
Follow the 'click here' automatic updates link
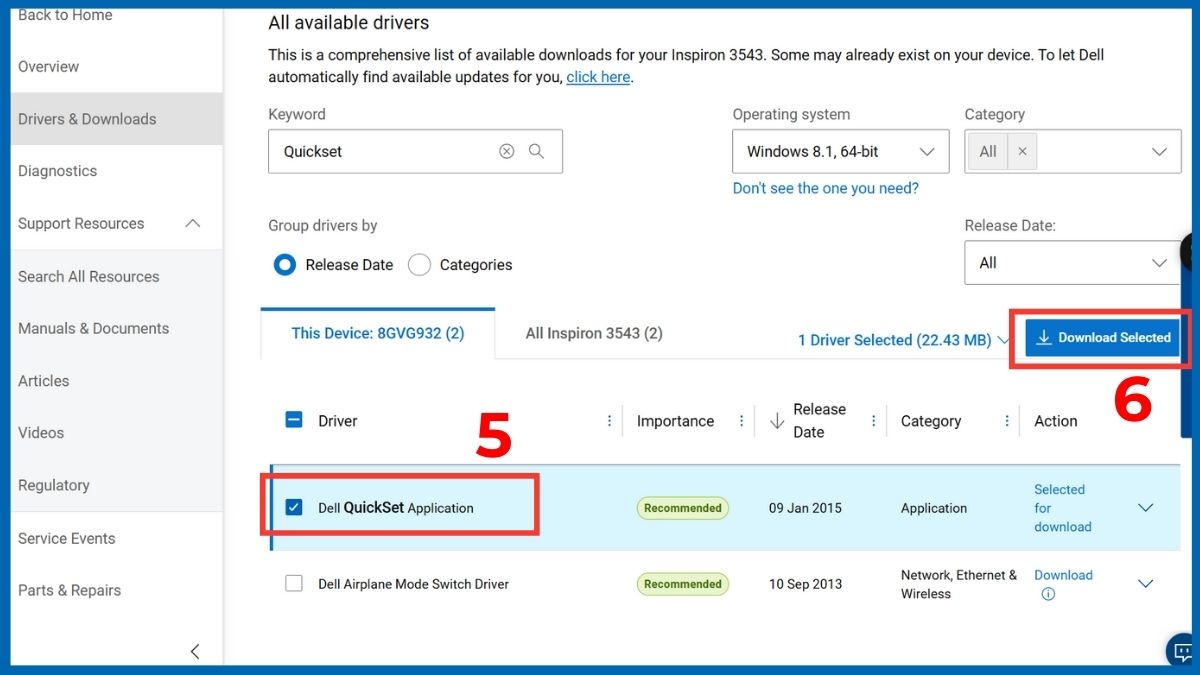pos(598,77)
